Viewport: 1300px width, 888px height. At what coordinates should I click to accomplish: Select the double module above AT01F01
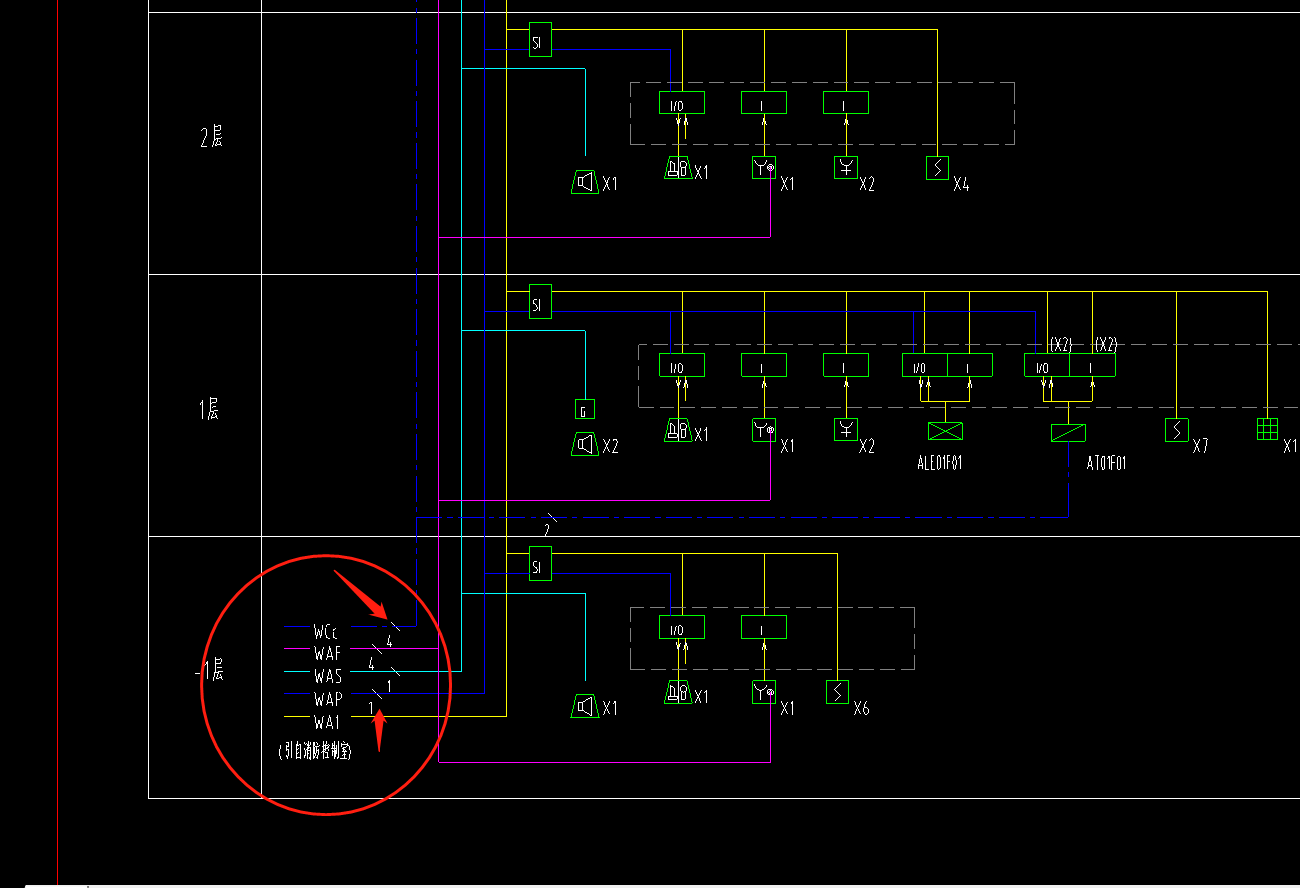pyautogui.click(x=1069, y=365)
